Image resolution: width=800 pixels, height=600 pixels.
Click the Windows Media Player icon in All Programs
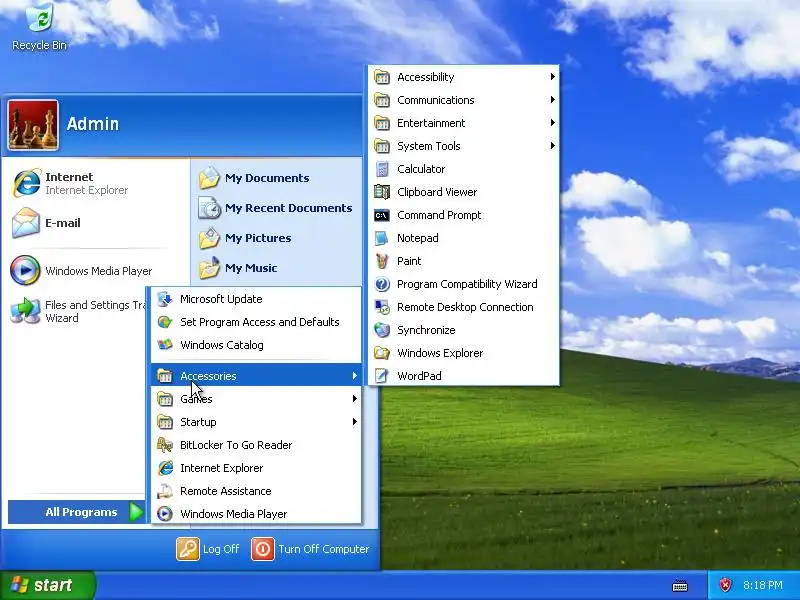click(165, 514)
